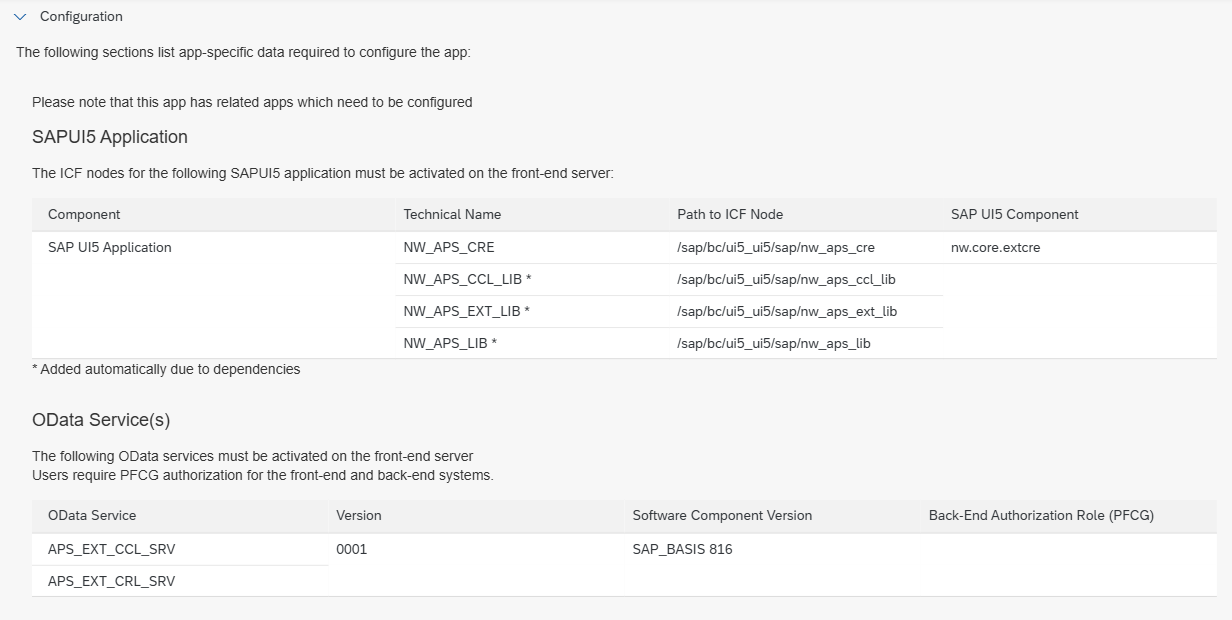Image resolution: width=1232 pixels, height=620 pixels.
Task: Select path /sap/bc/ui5_ui5/sap/nw_aps_ext_lib
Action: click(787, 311)
